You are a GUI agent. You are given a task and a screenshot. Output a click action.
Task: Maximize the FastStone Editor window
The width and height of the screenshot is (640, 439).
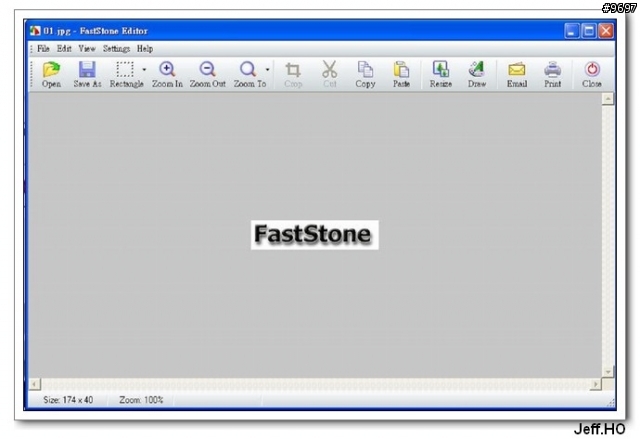tap(589, 31)
